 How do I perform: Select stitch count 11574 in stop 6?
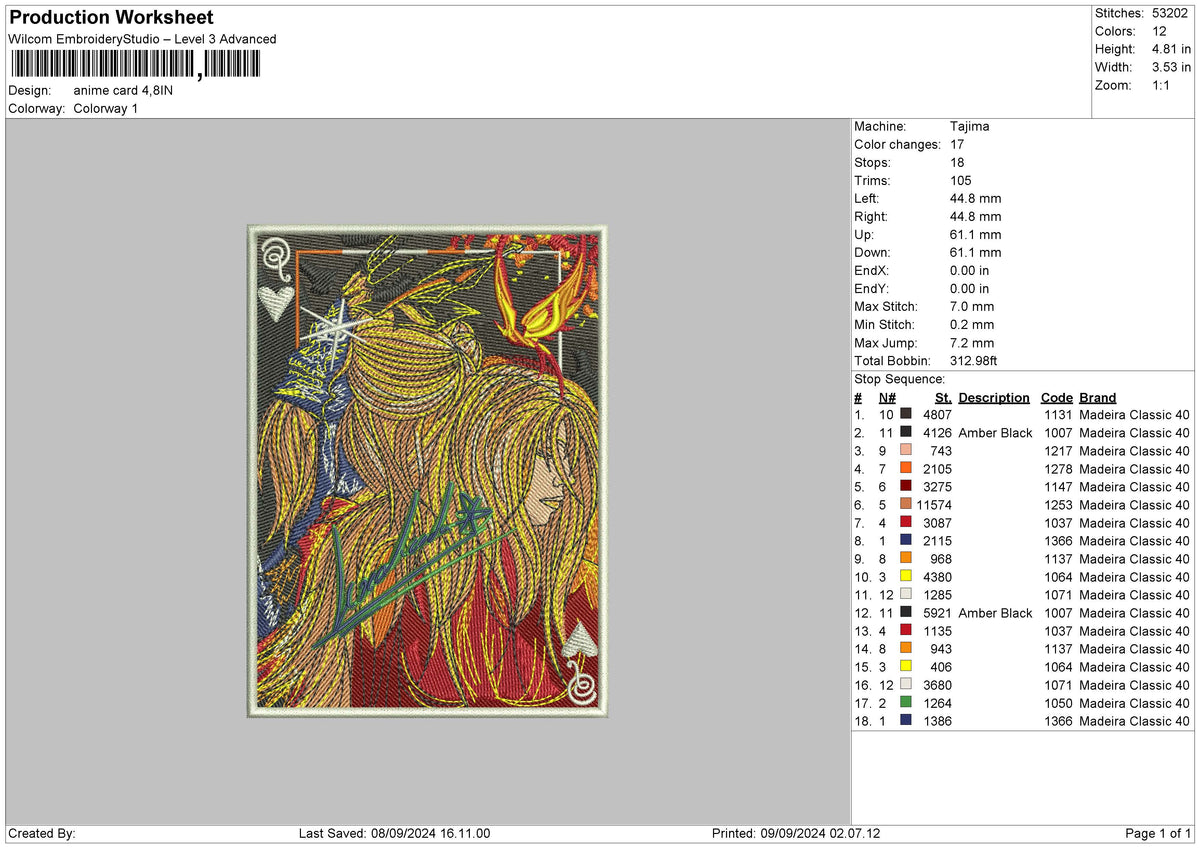pos(934,504)
